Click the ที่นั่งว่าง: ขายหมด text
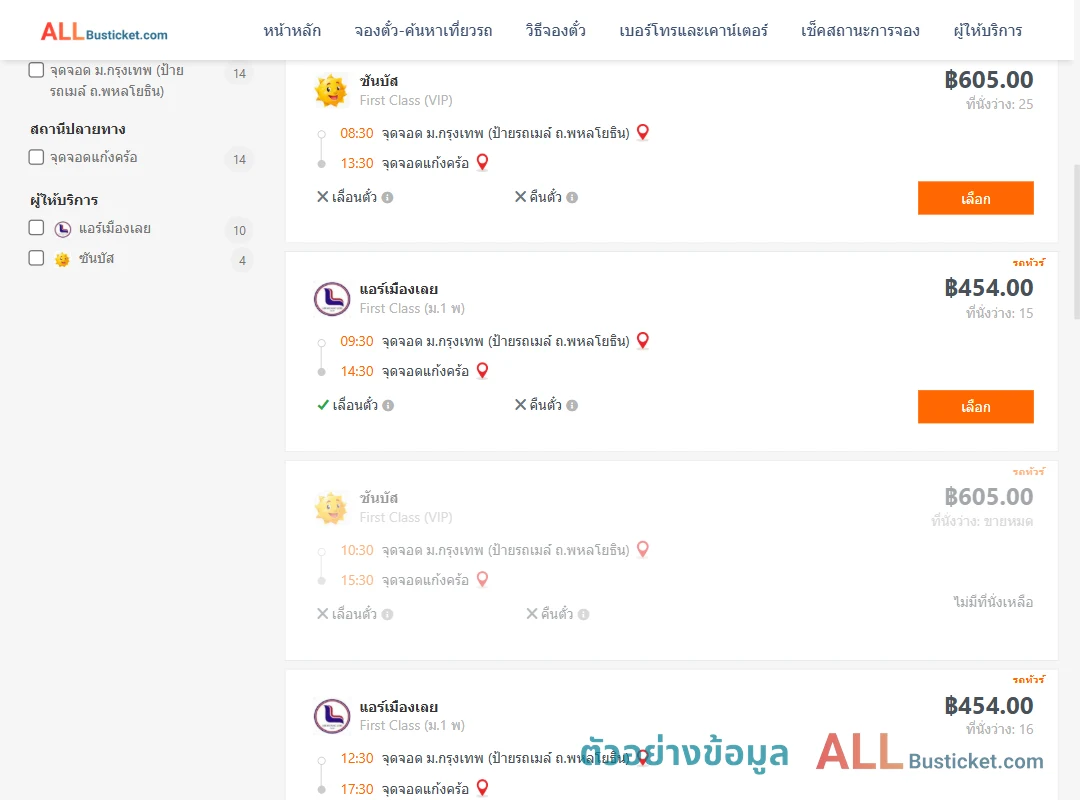The height and width of the screenshot is (800, 1080). pos(982,522)
